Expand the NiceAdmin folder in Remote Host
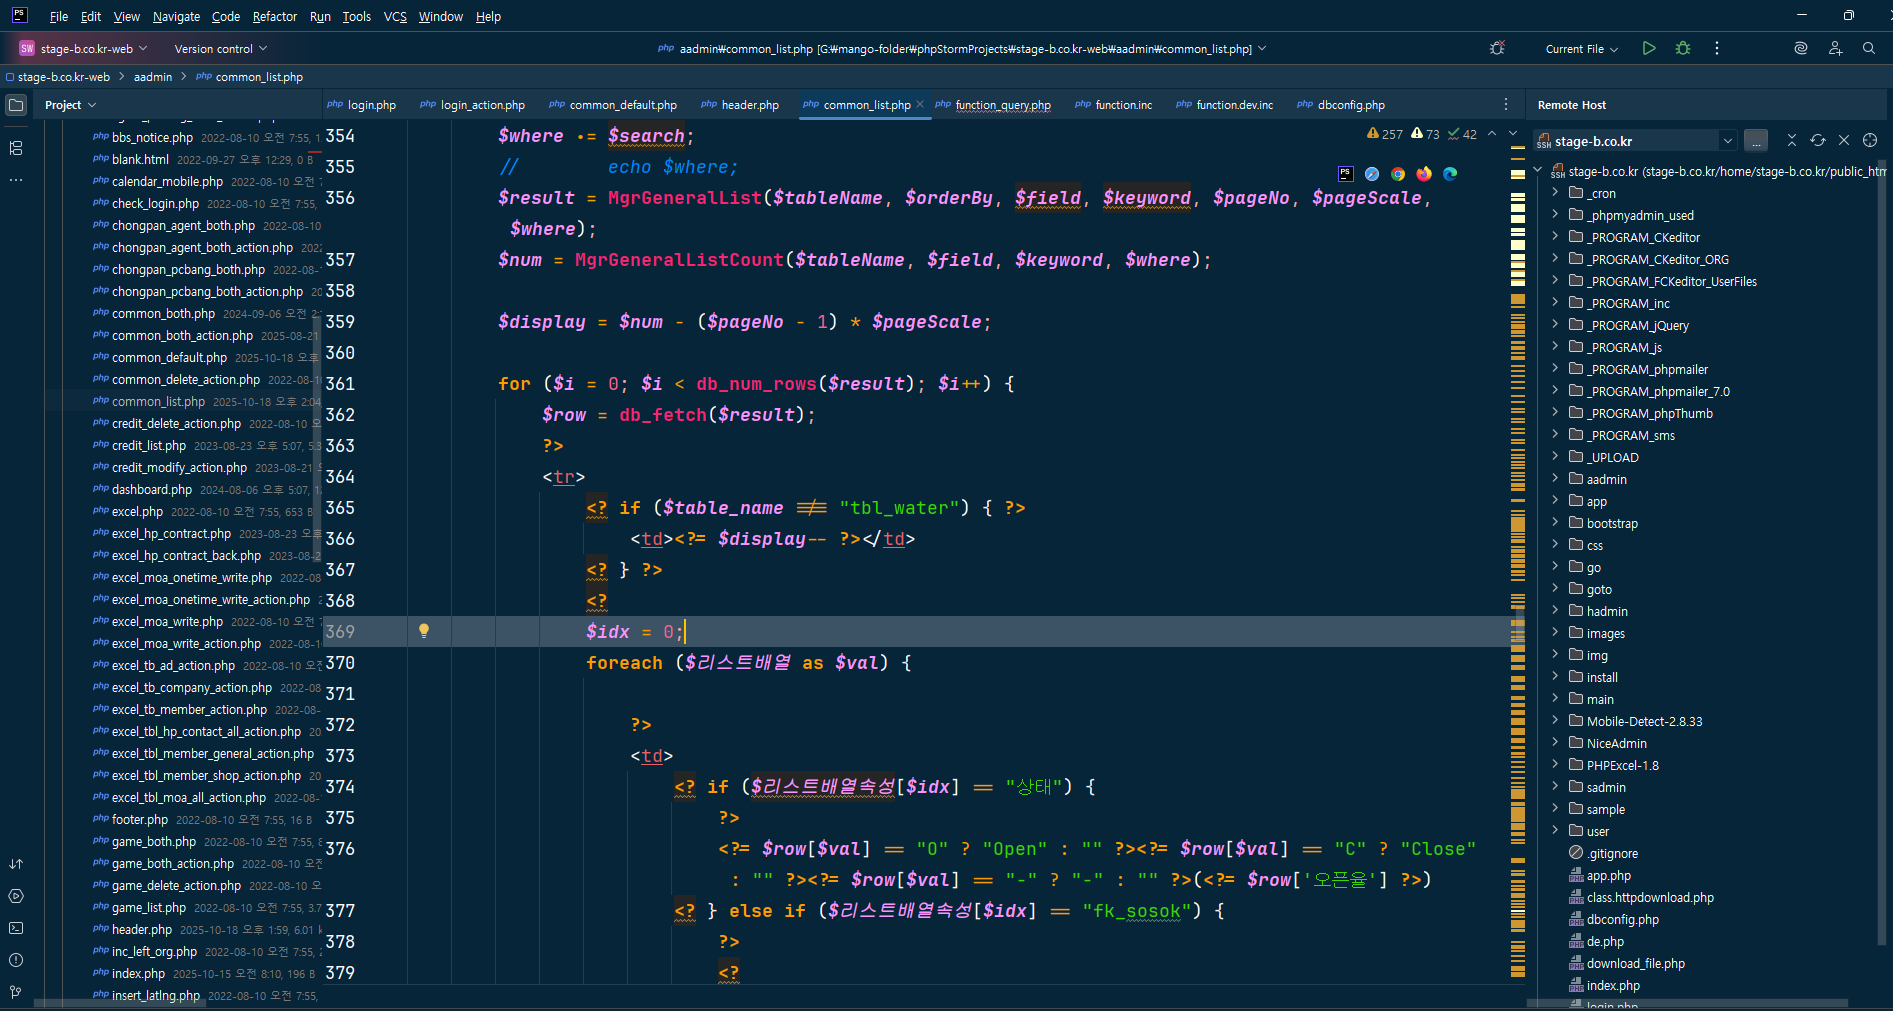 coord(1555,743)
